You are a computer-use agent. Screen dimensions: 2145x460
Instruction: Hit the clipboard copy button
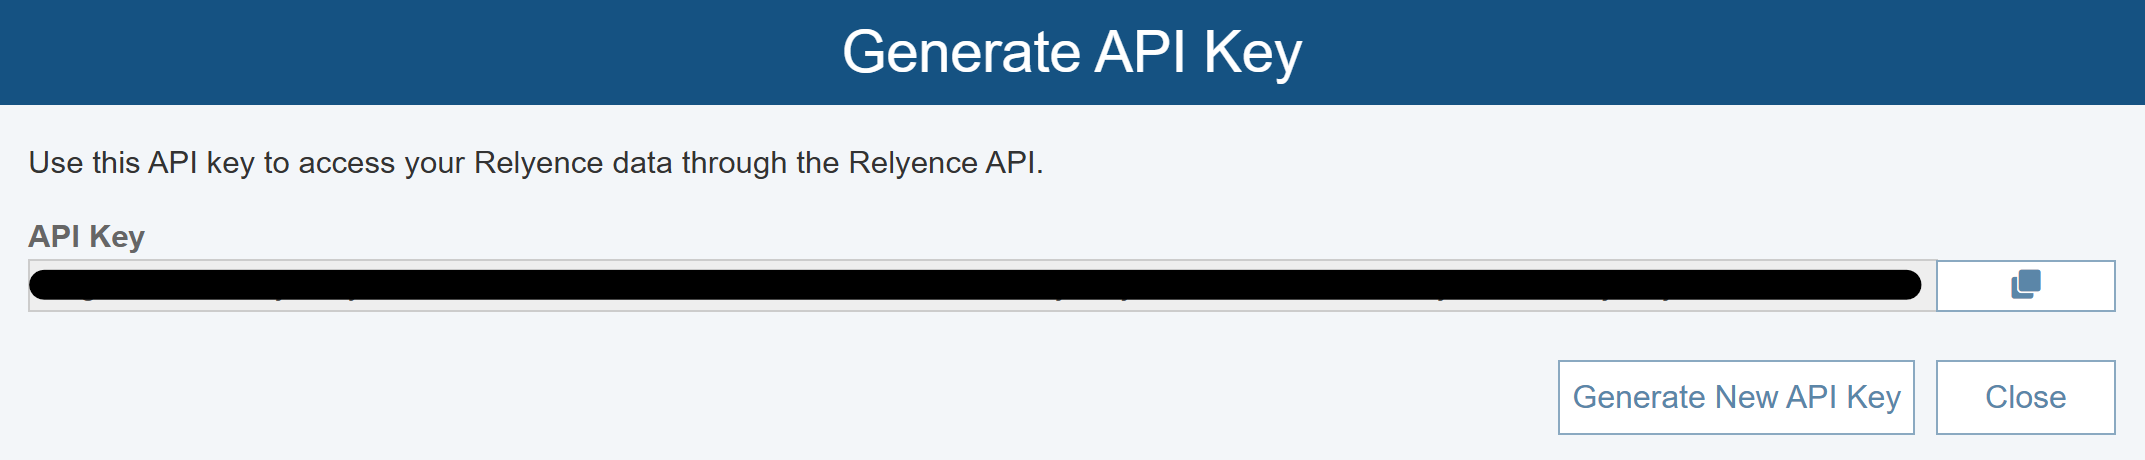point(2025,285)
